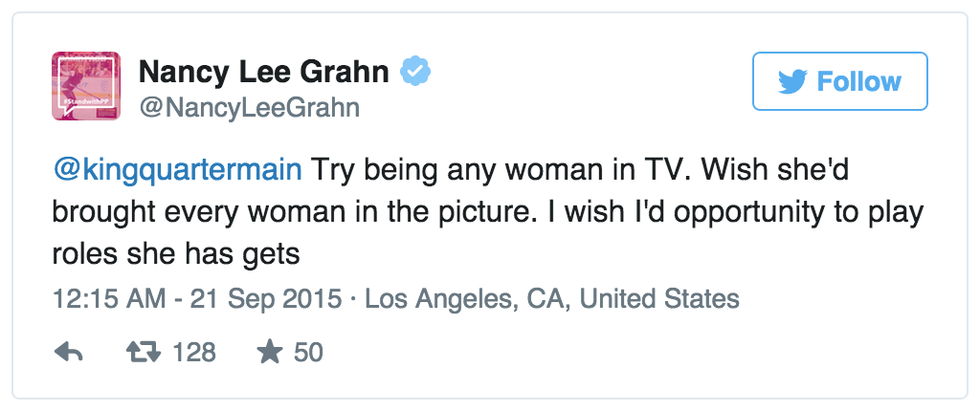View the 50 favorites count

308,352
